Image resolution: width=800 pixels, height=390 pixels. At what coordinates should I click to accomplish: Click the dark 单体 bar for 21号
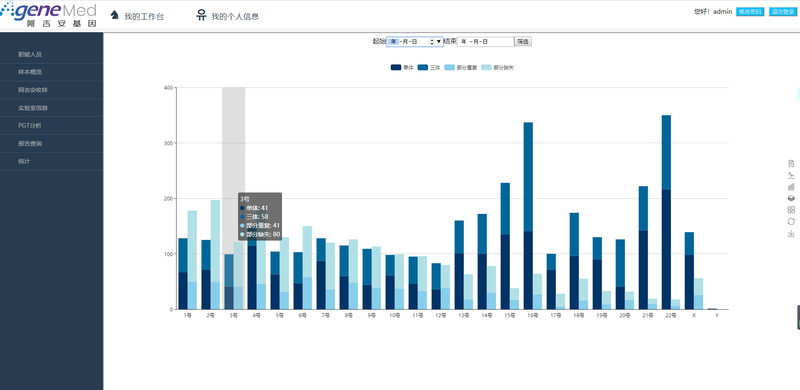pos(643,270)
